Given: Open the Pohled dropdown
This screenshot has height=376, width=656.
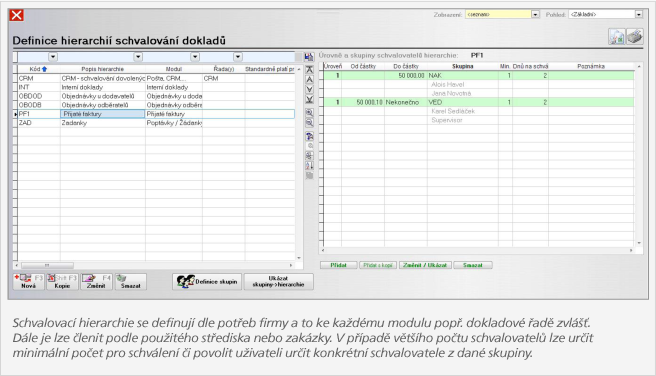Looking at the screenshot, I should [x=638, y=15].
